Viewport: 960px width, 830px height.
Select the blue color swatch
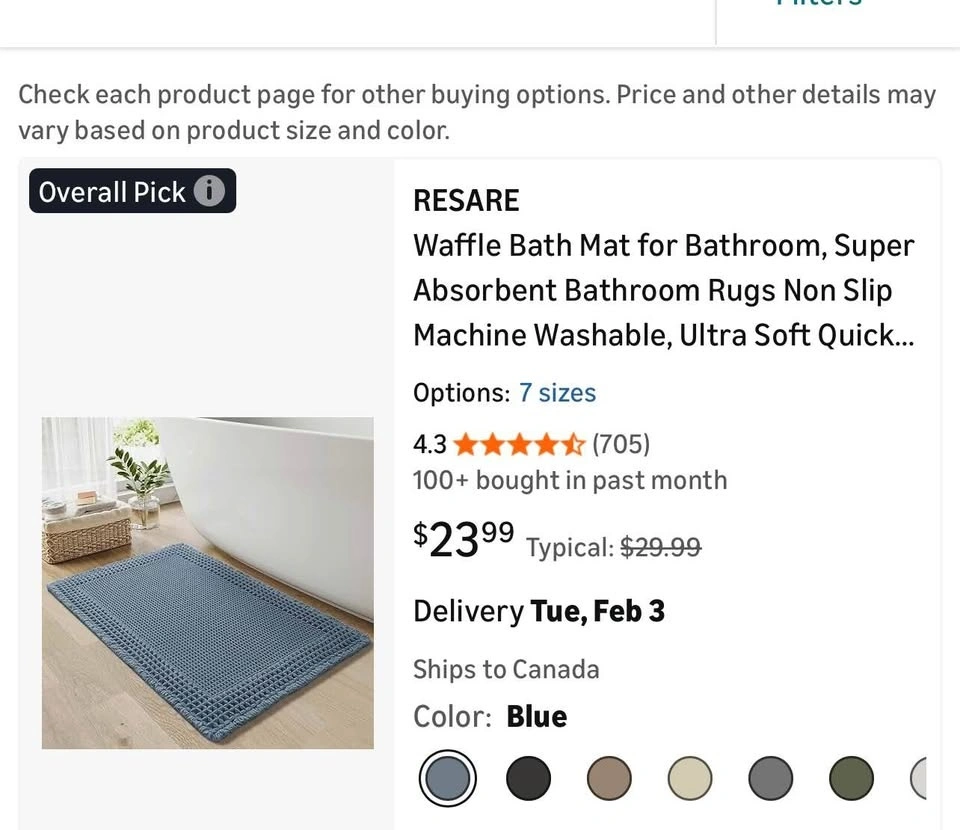pos(447,778)
